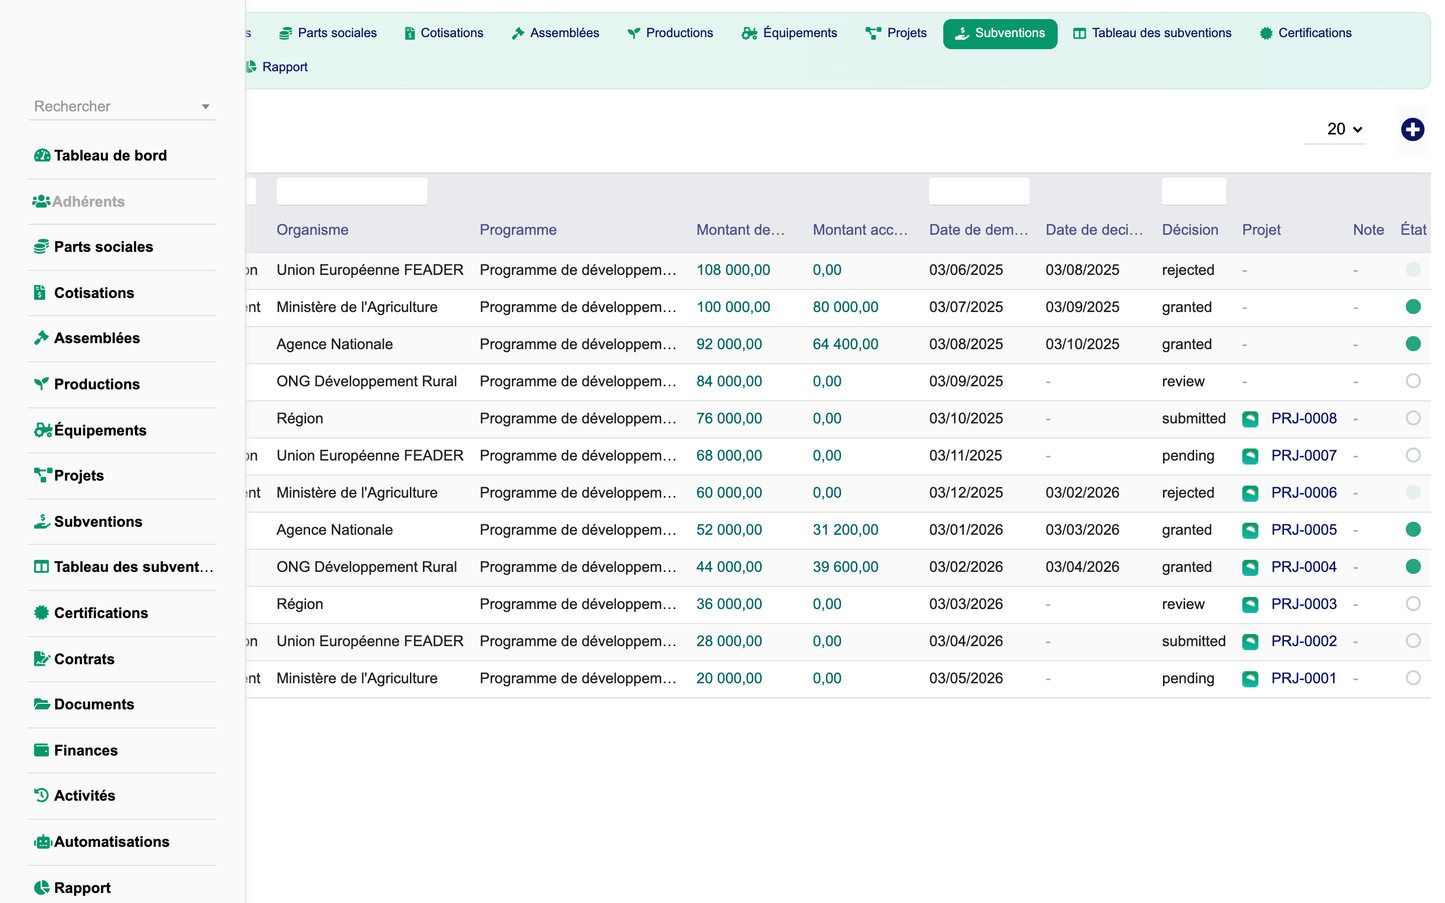Click Rapport pie chart icon in sidebar
1445x903 pixels.
(x=41, y=888)
